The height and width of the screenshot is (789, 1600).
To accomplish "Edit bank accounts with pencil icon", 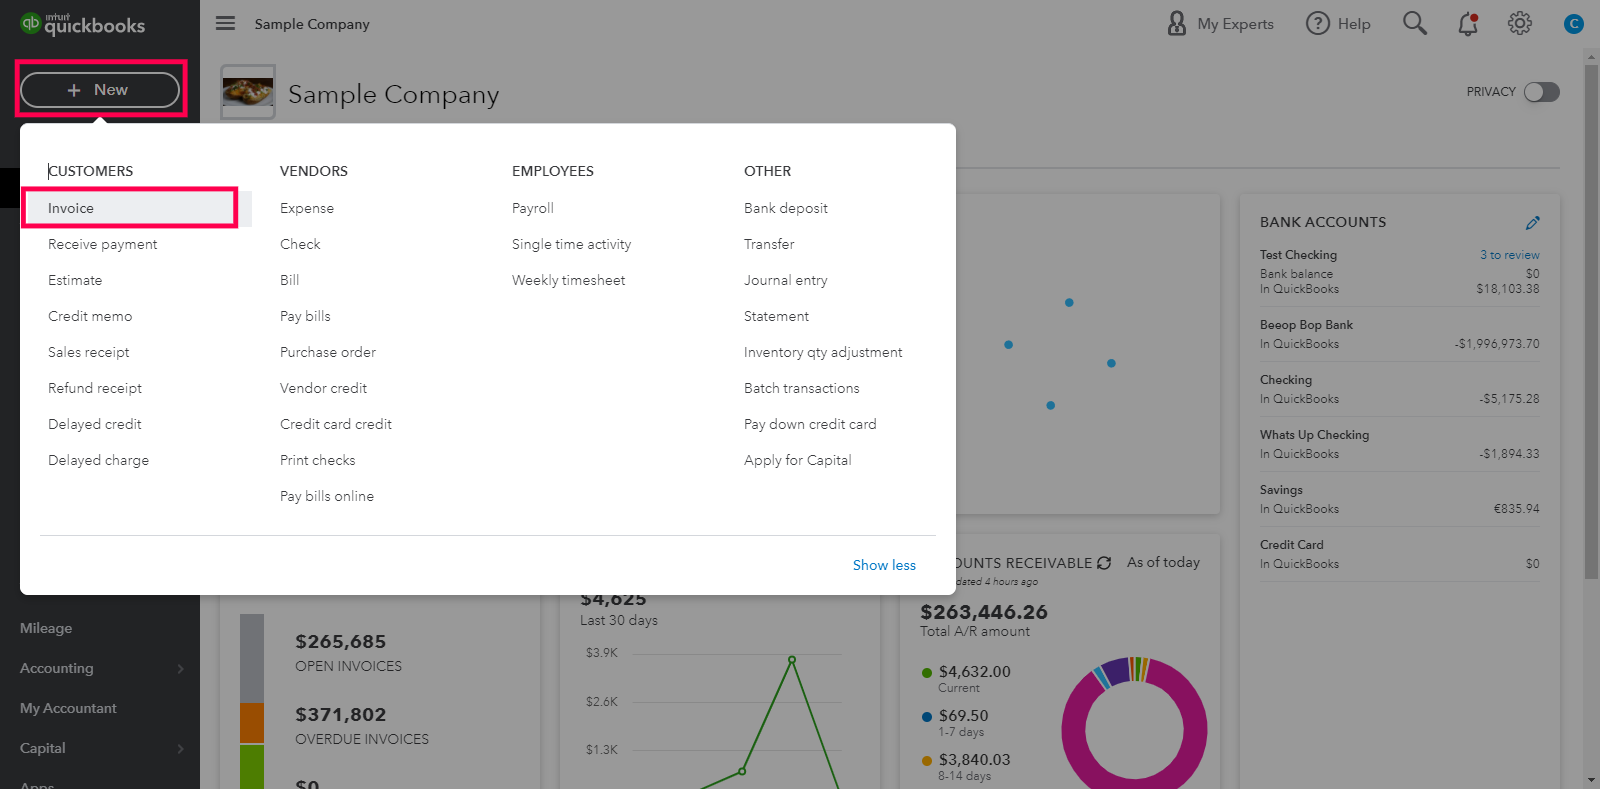I will click(x=1532, y=222).
